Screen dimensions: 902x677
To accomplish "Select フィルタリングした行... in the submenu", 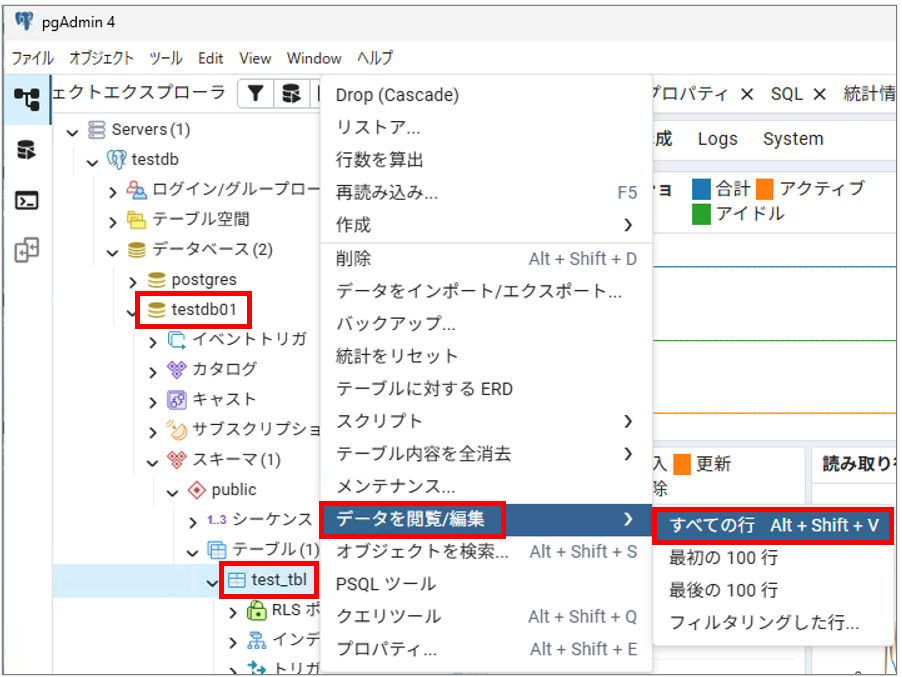I will point(773,622).
